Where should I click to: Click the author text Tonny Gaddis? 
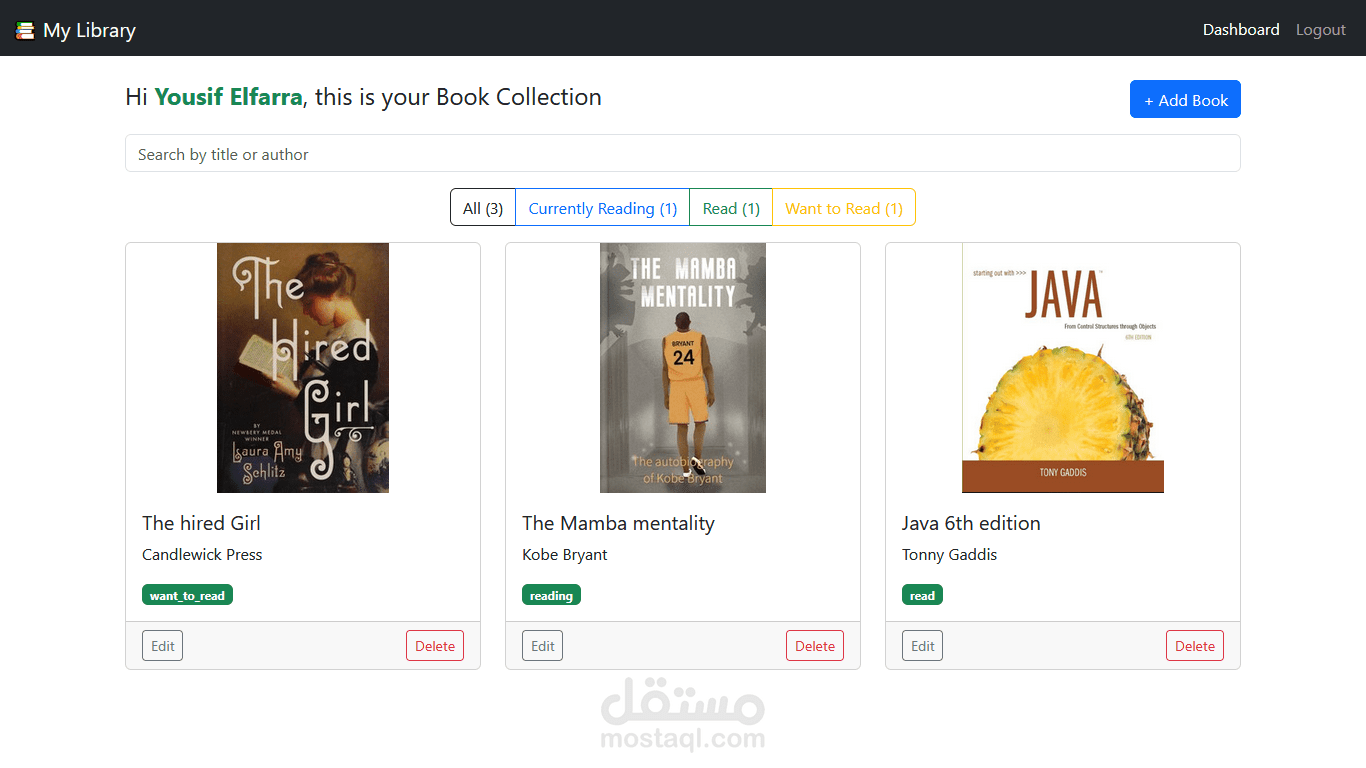coord(949,554)
